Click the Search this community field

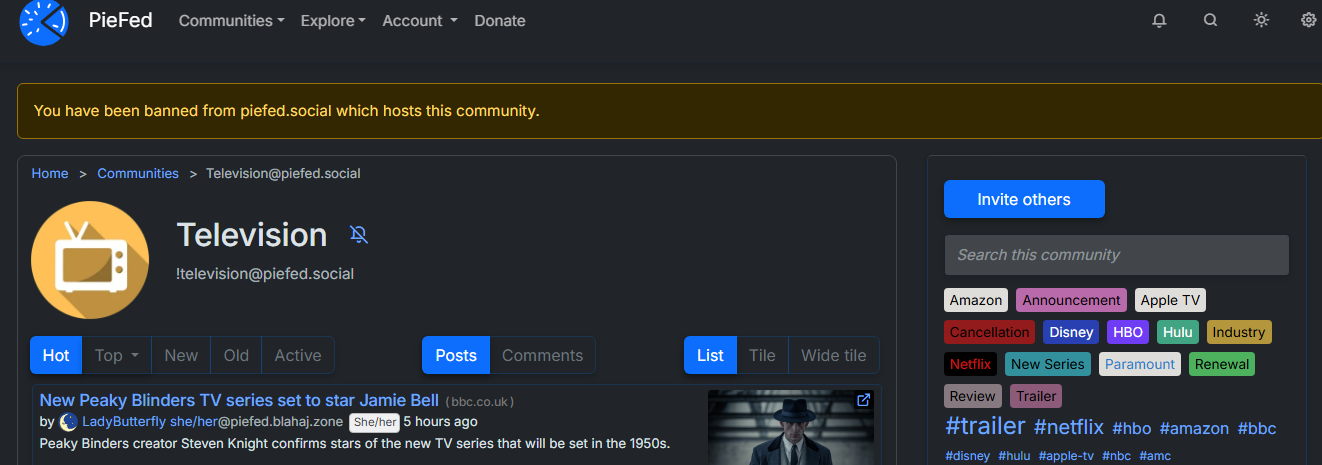[x=1116, y=255]
